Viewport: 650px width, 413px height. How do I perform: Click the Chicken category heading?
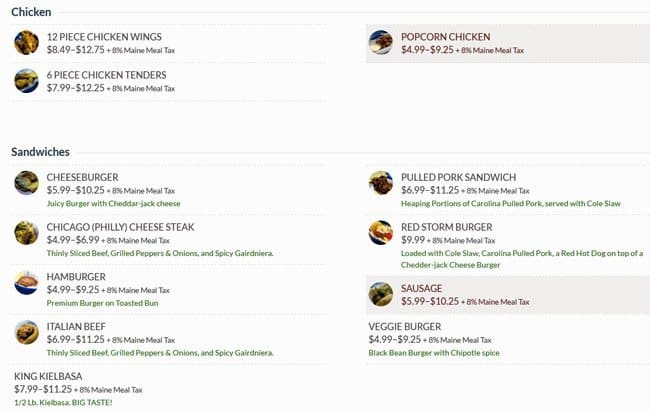click(31, 11)
